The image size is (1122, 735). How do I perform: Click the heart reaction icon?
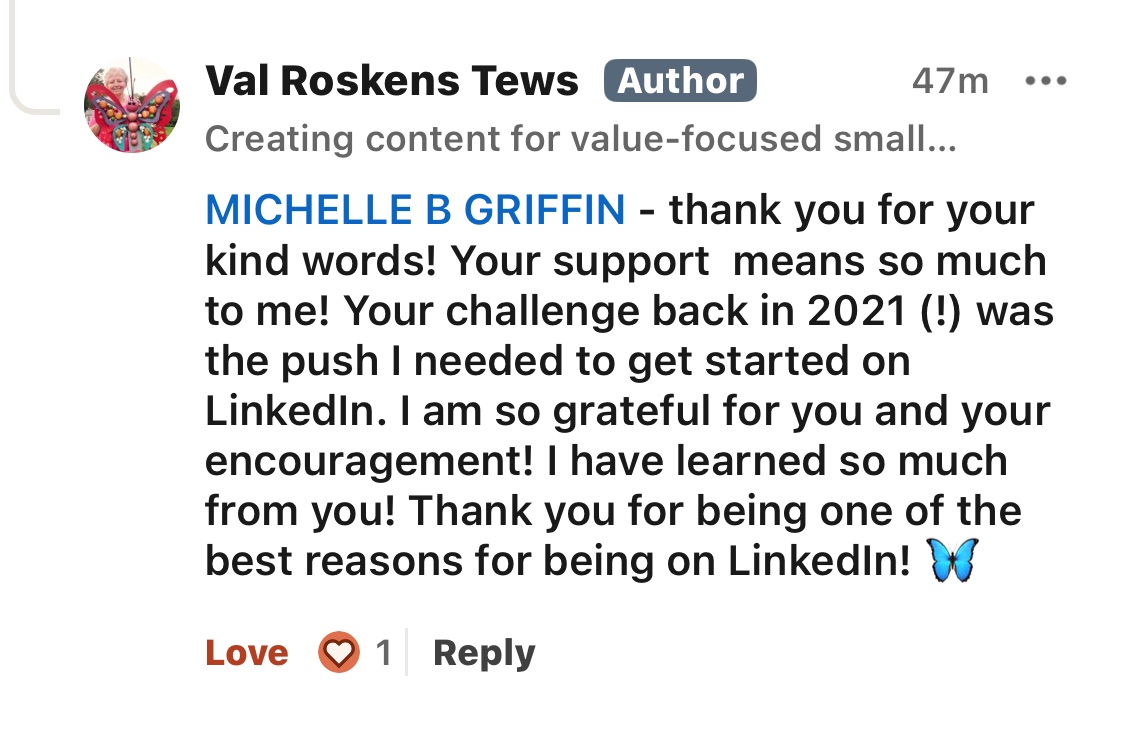click(338, 653)
